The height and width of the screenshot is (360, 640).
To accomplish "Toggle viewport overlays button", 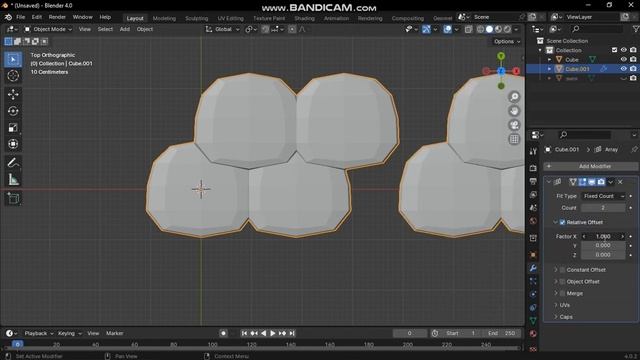I will pyautogui.click(x=447, y=29).
